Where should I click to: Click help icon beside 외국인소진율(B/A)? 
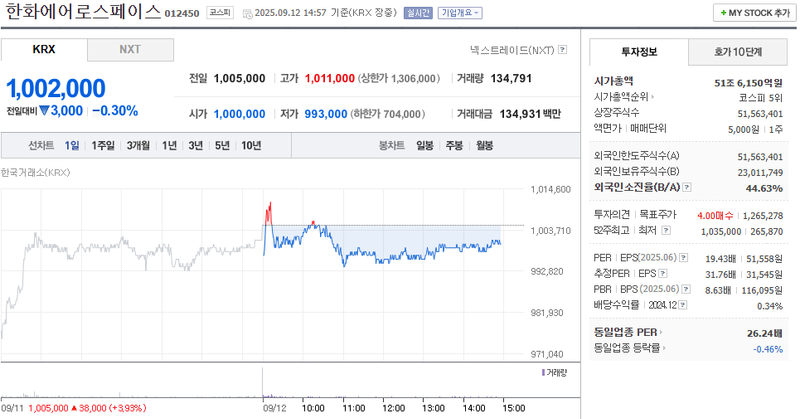(x=687, y=187)
